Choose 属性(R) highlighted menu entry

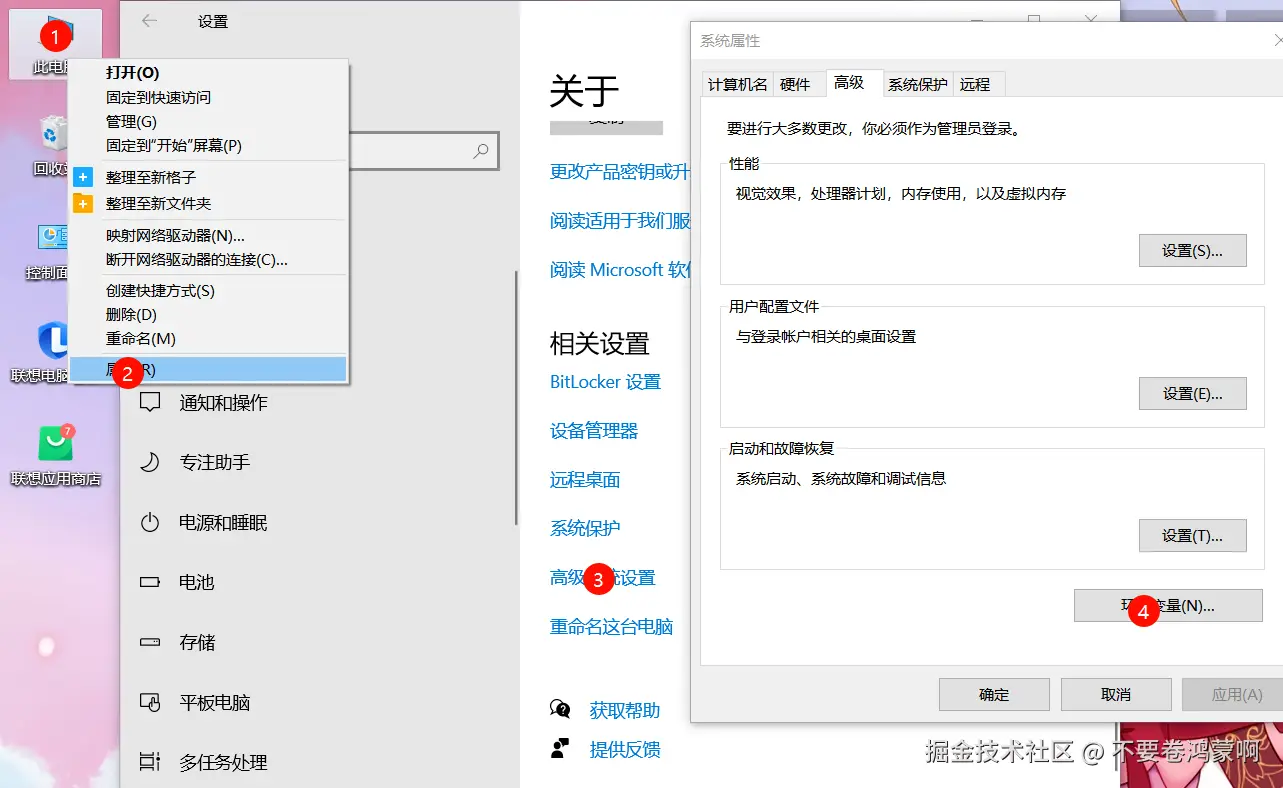[x=208, y=369]
